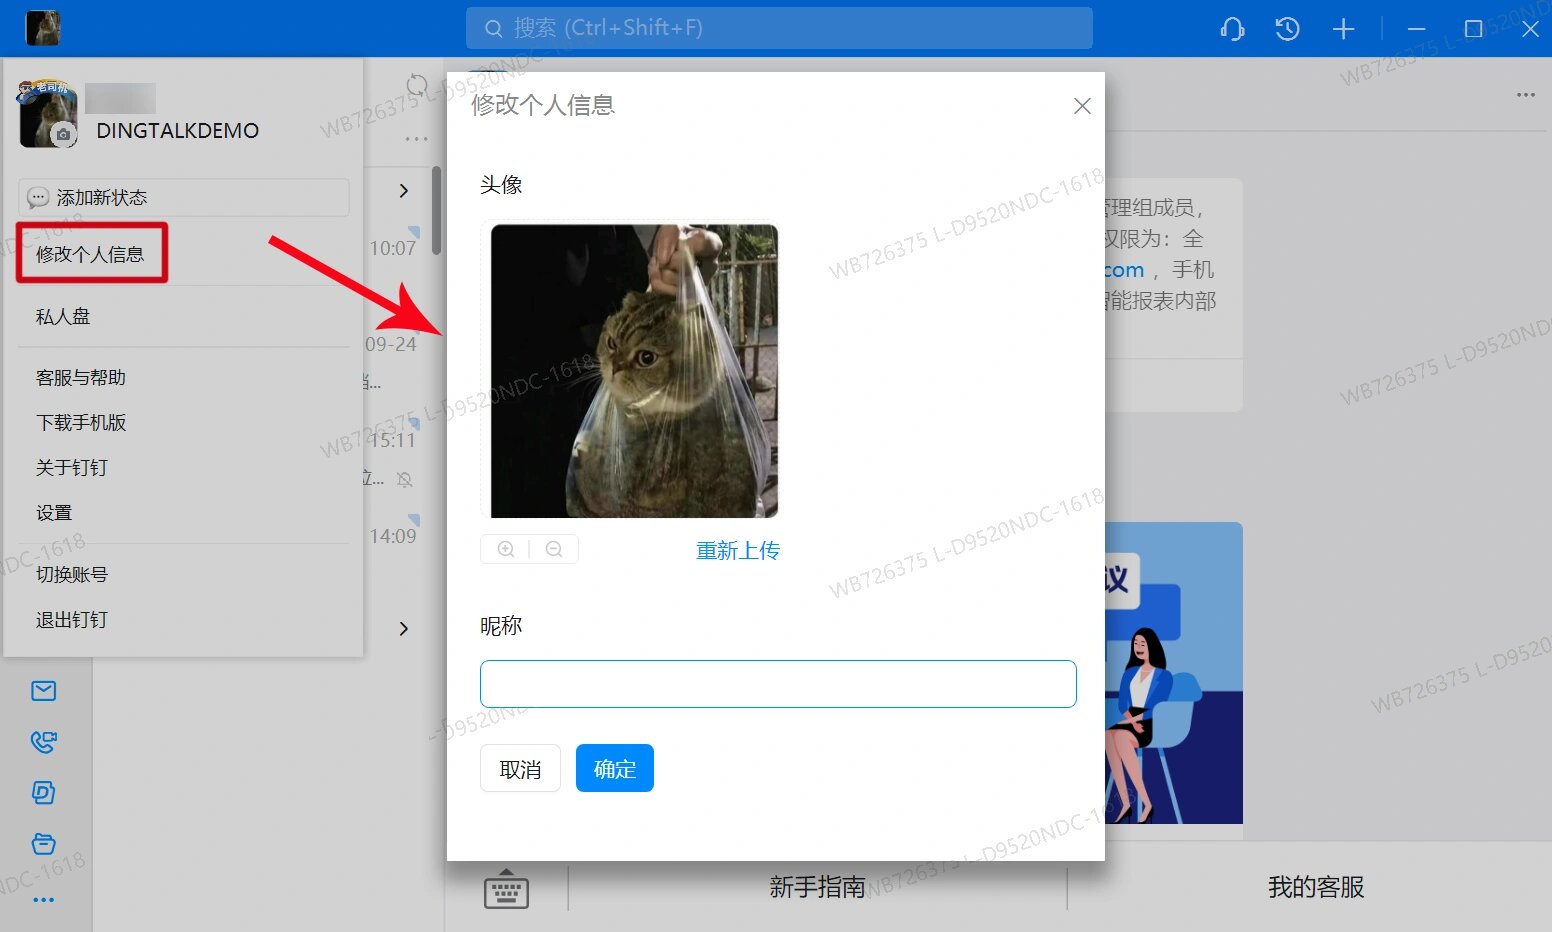This screenshot has width=1552, height=932.
Task: Select 修改个人信息 menu item
Action: pos(90,254)
